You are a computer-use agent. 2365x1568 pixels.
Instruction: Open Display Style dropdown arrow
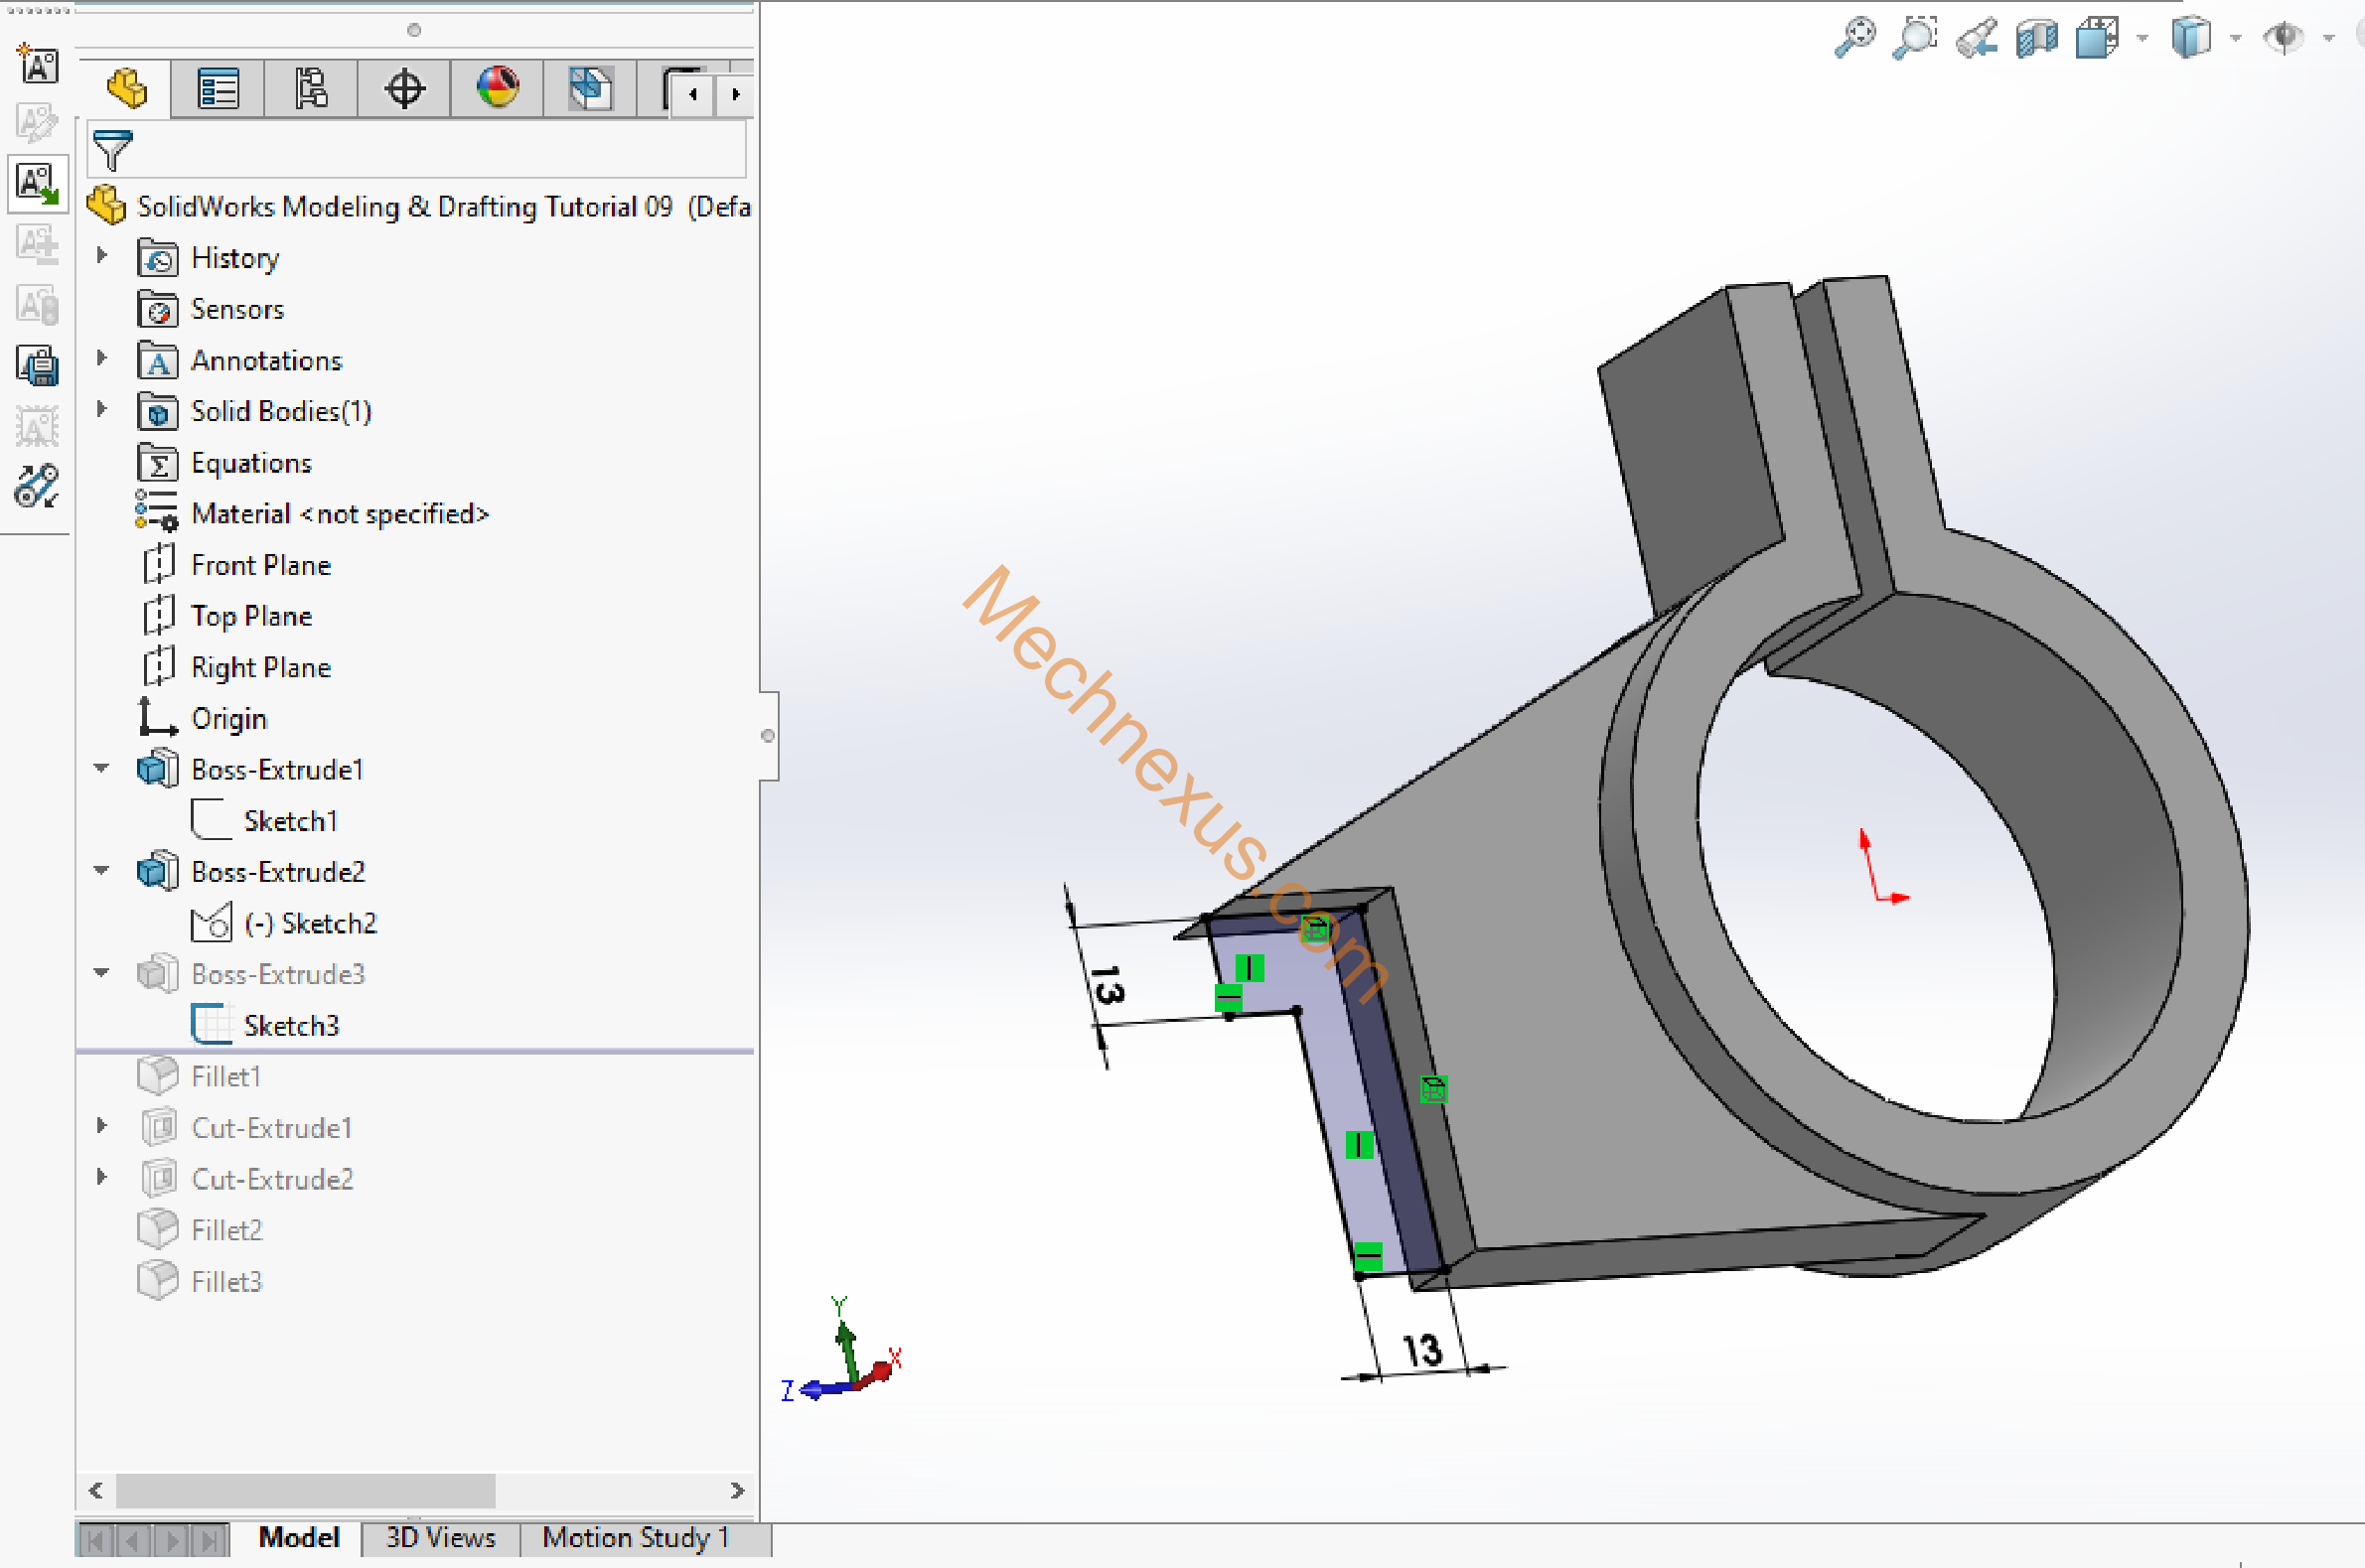click(x=2235, y=39)
